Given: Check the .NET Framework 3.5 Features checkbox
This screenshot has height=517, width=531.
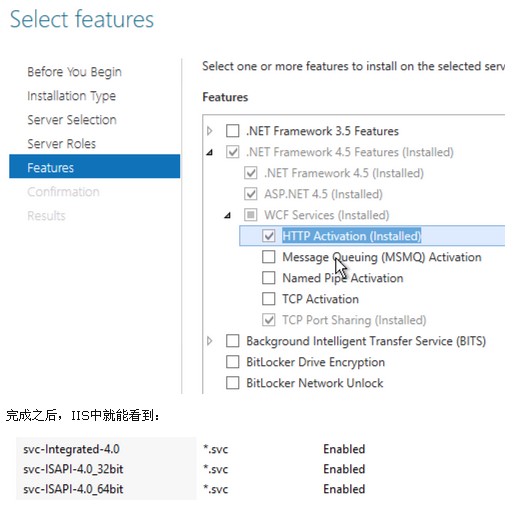Looking at the screenshot, I should coord(232,131).
